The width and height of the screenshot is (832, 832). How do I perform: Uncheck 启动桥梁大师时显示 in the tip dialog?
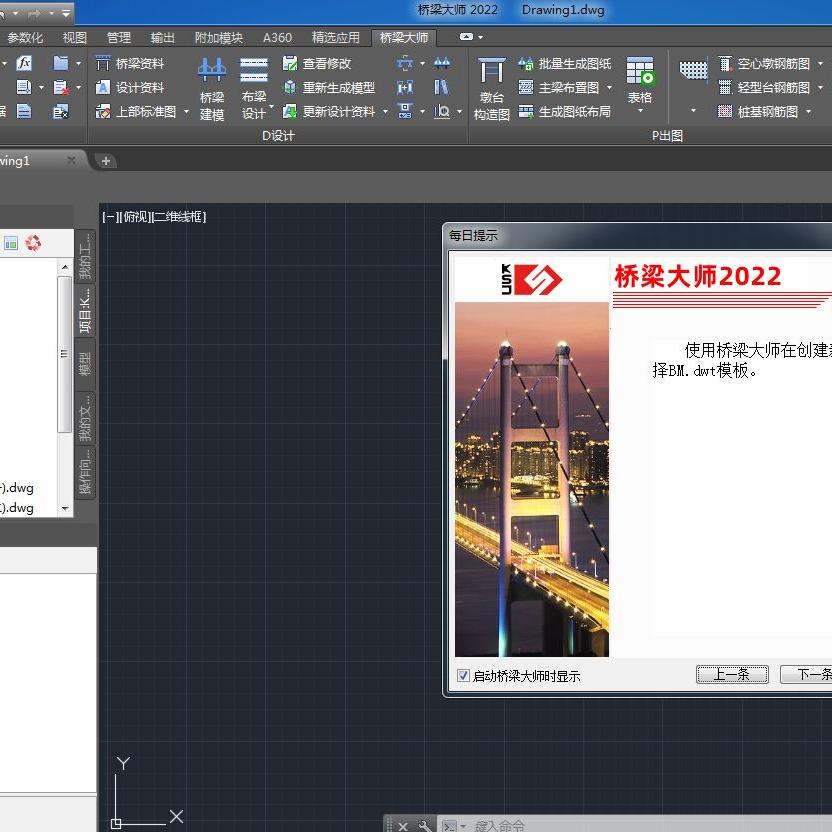tap(463, 675)
